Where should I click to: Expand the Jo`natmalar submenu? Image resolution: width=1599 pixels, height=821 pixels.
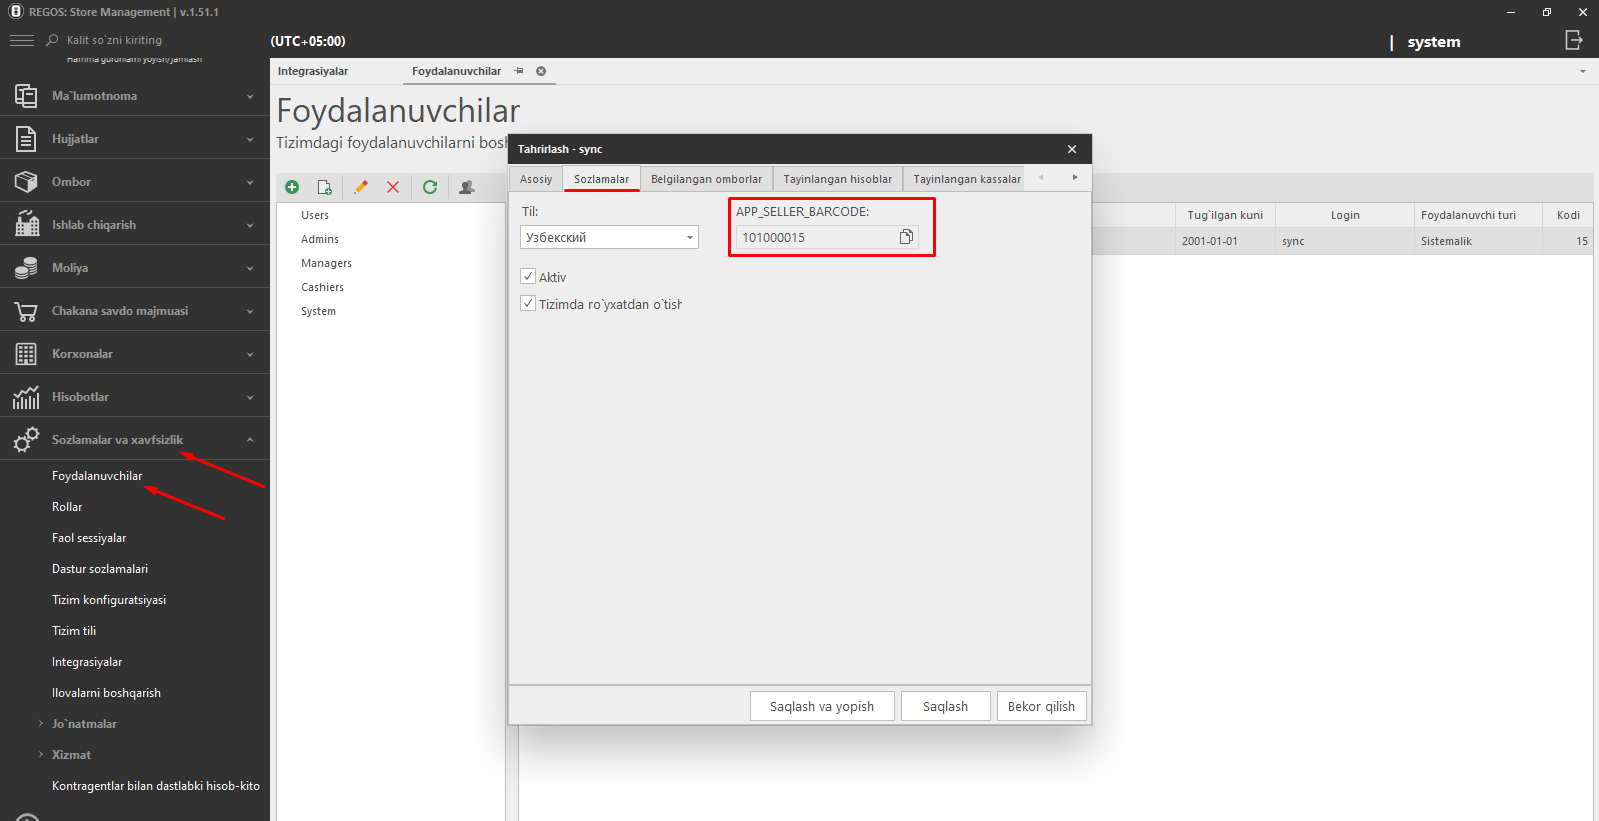(x=40, y=723)
